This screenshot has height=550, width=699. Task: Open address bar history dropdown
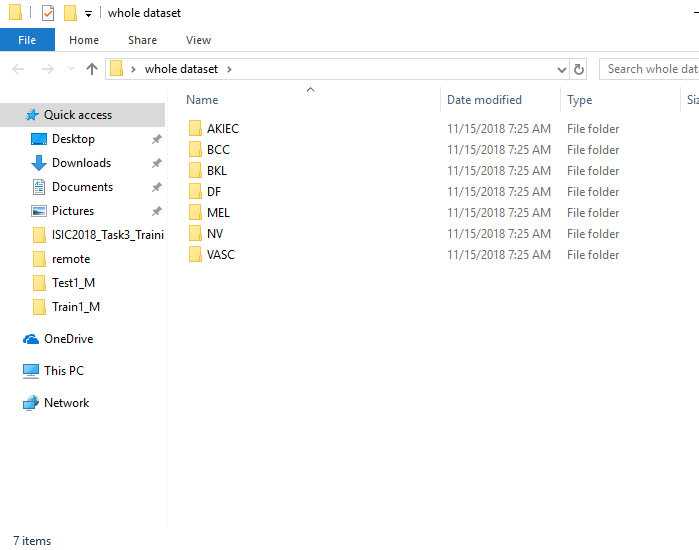click(x=562, y=70)
